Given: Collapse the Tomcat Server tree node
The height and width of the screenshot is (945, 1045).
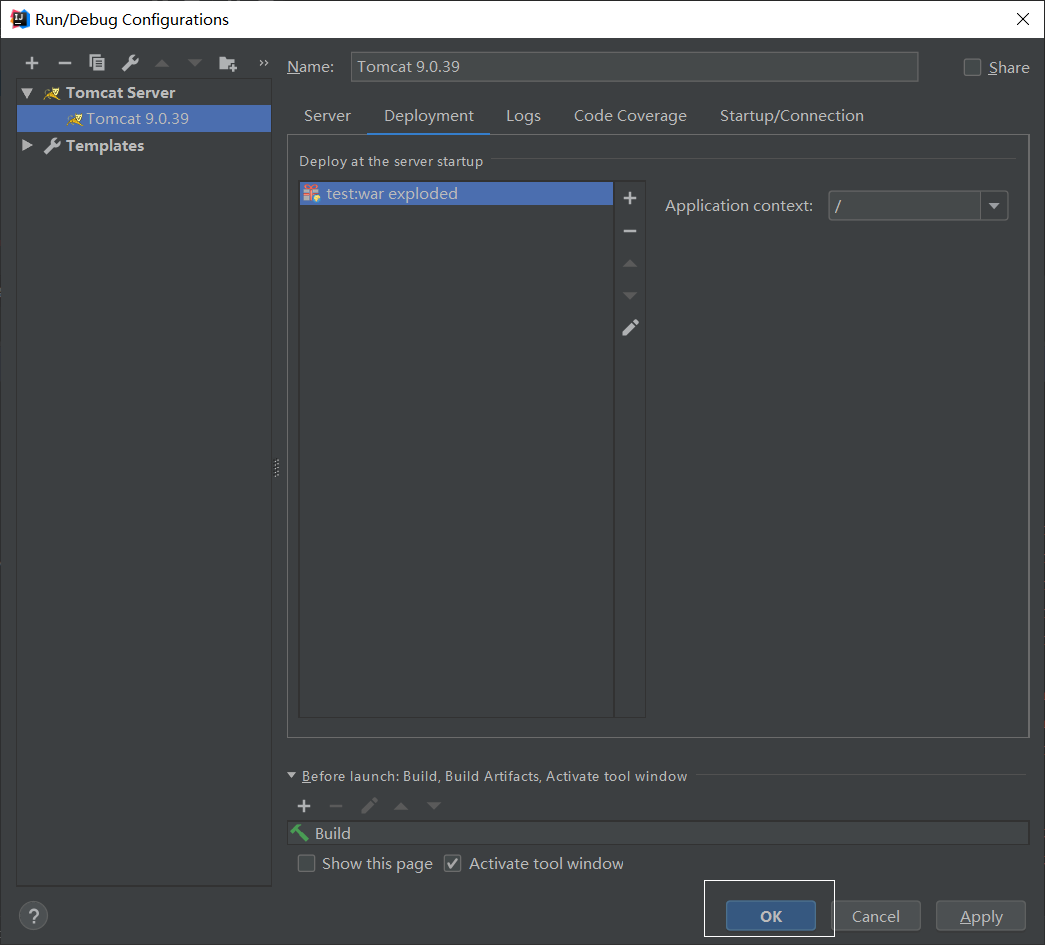Looking at the screenshot, I should coord(27,93).
